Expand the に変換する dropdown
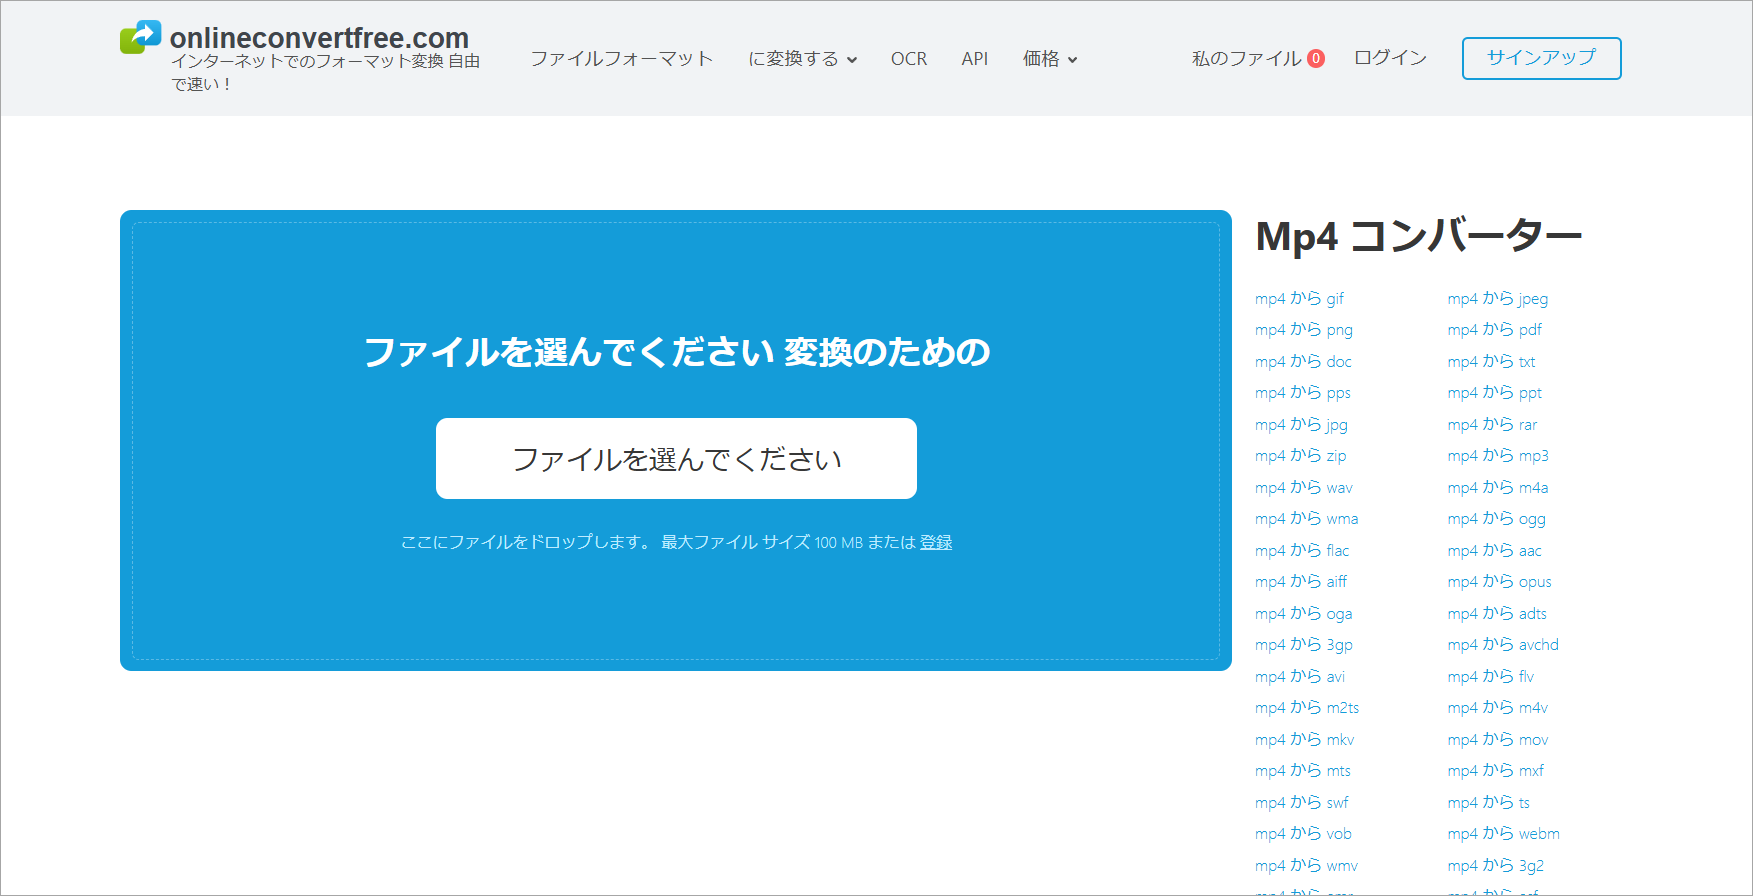Viewport: 1753px width, 896px height. 803,59
